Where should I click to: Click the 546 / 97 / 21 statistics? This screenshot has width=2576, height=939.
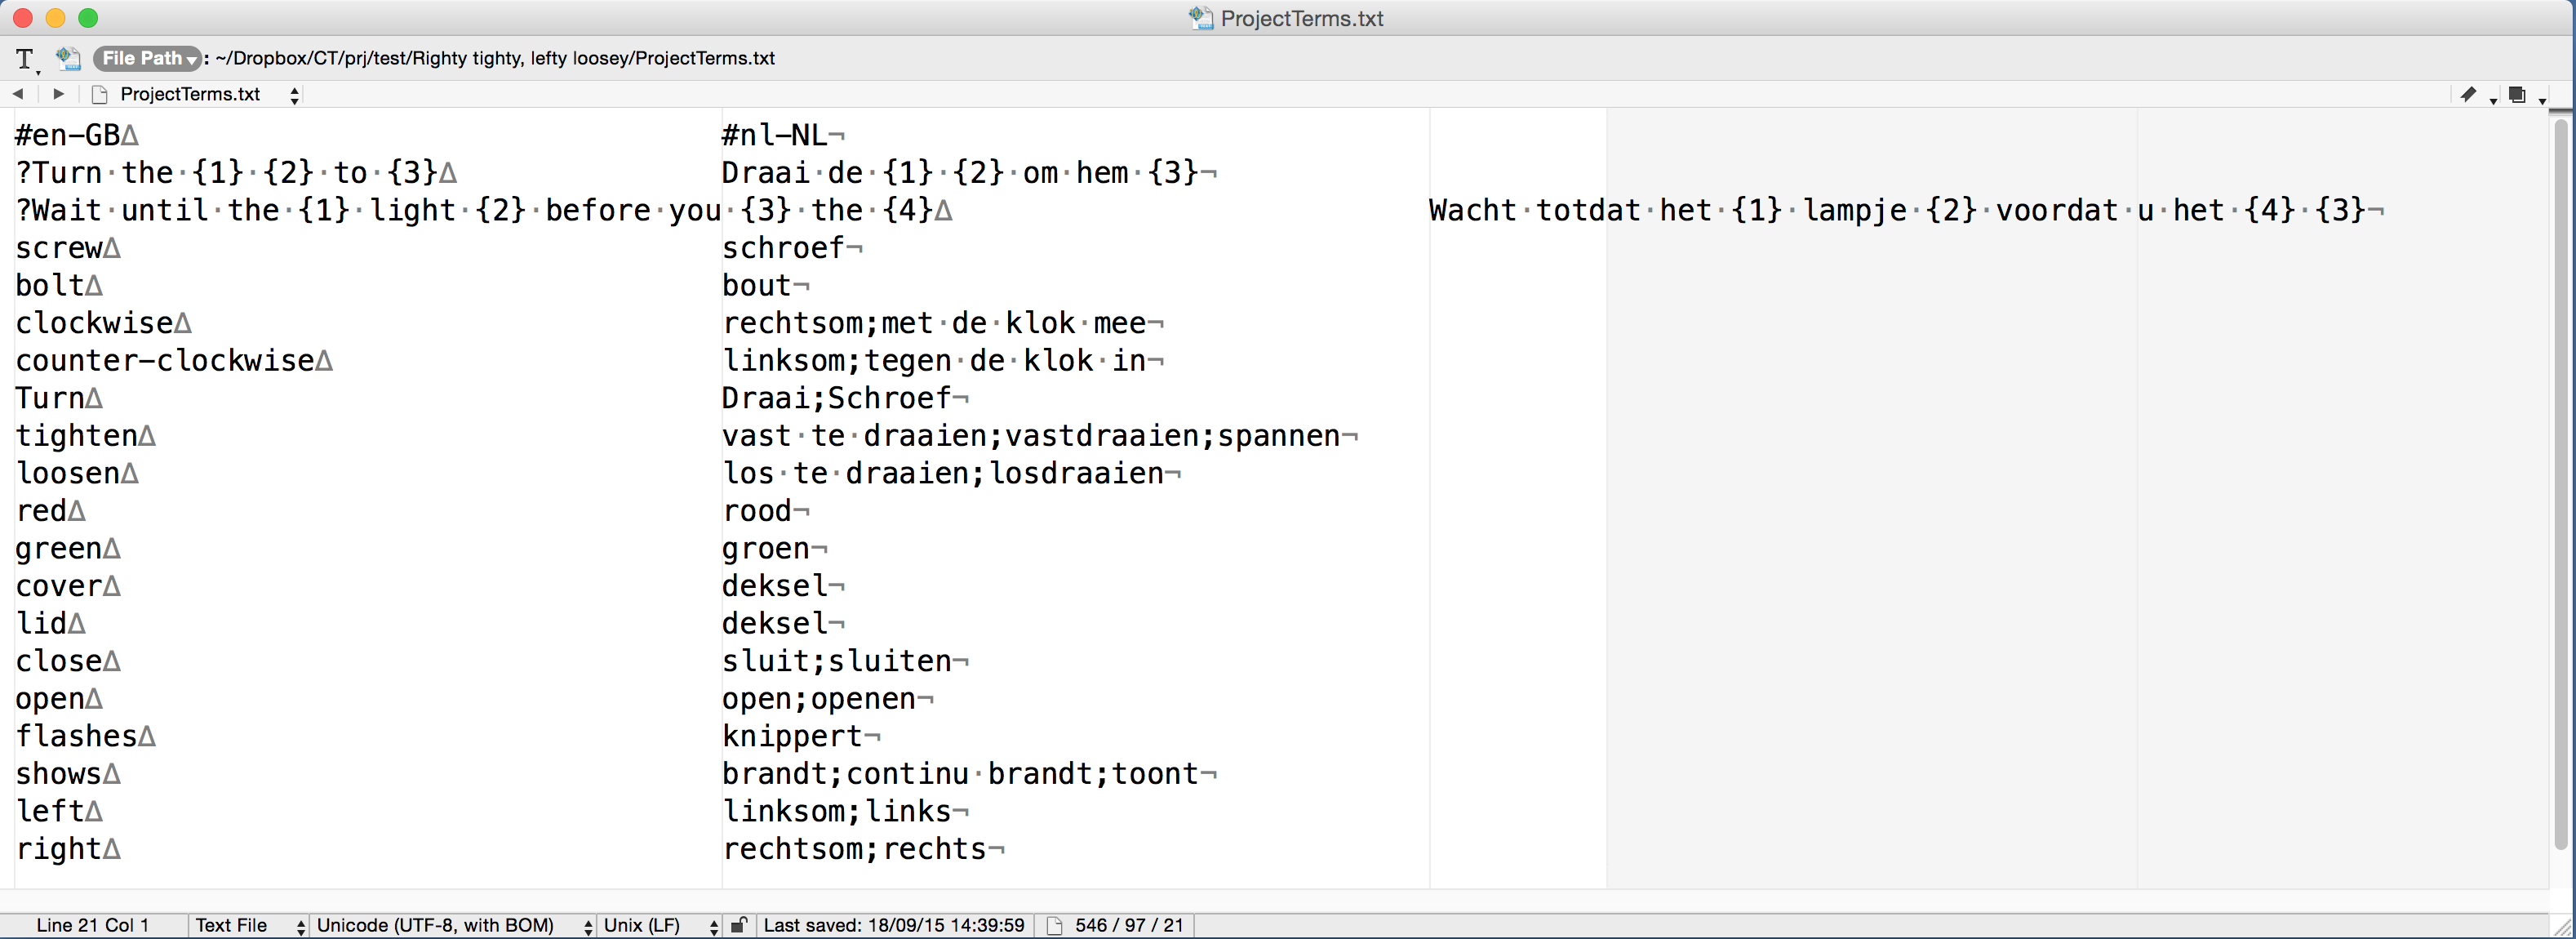(x=1129, y=926)
